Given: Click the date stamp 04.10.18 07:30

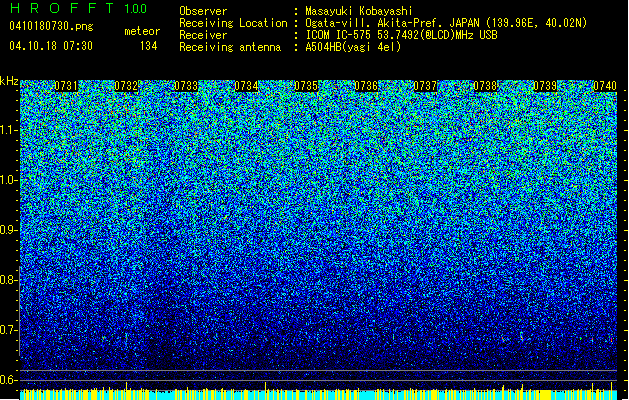Looking at the screenshot, I should pos(51,46).
